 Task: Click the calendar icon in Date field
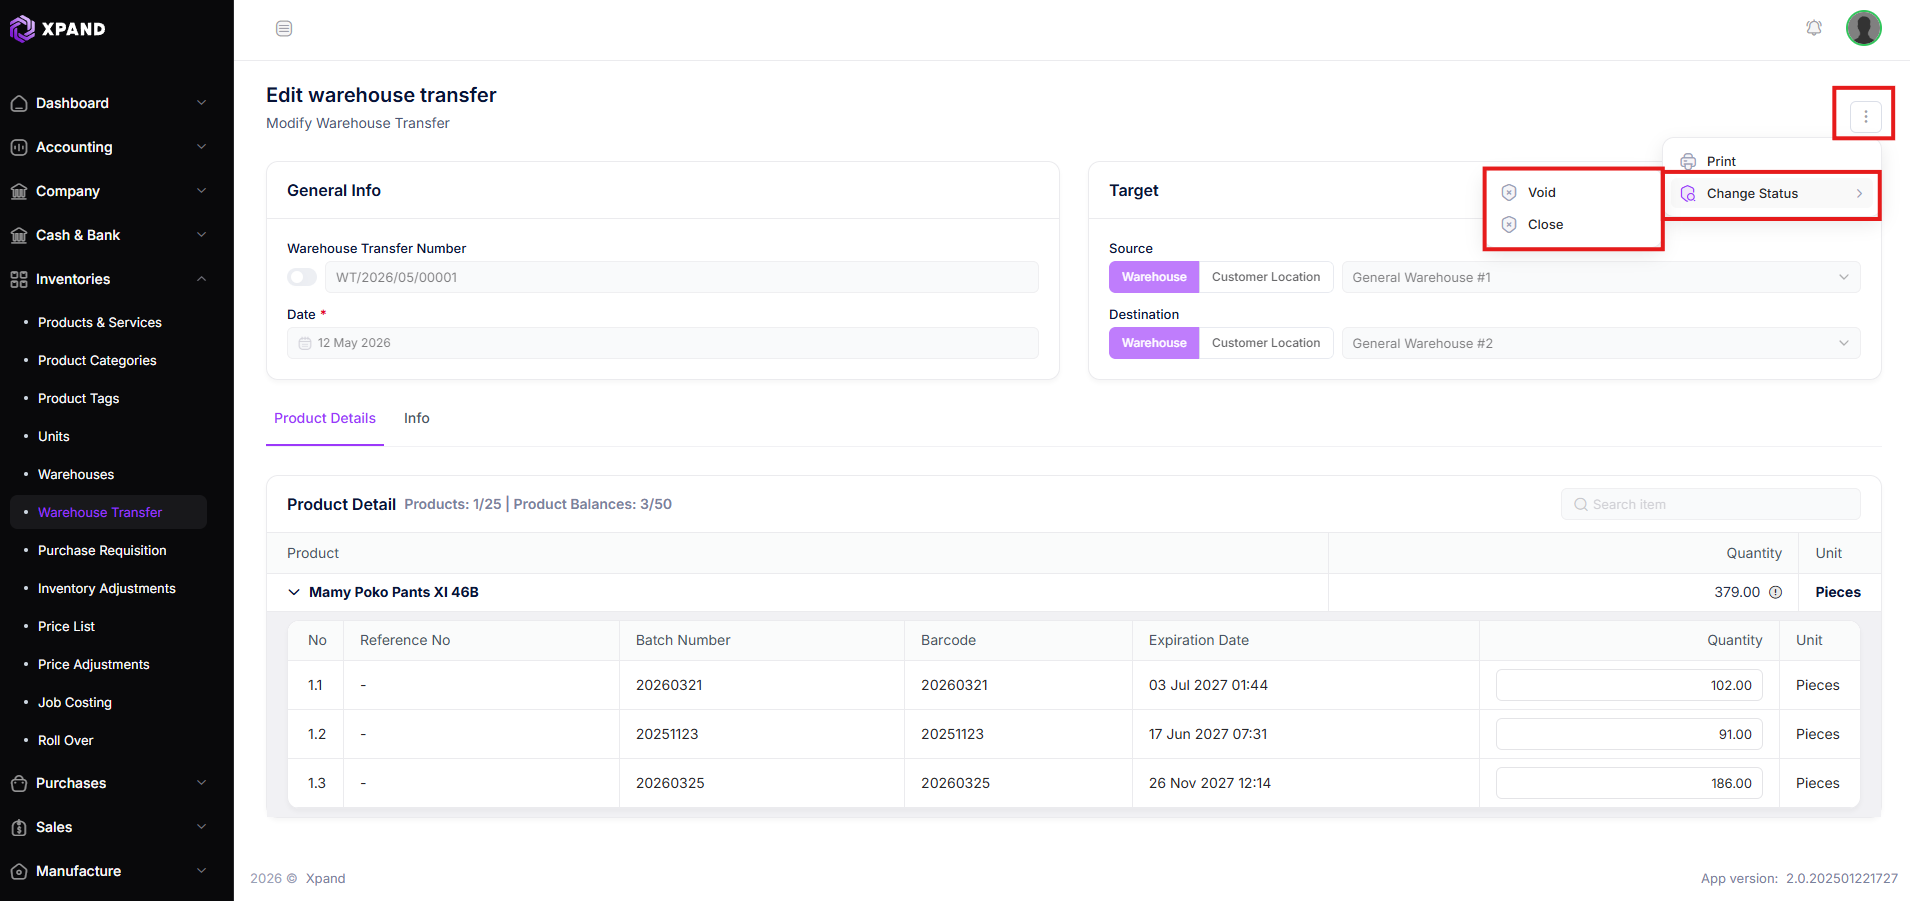click(x=305, y=343)
